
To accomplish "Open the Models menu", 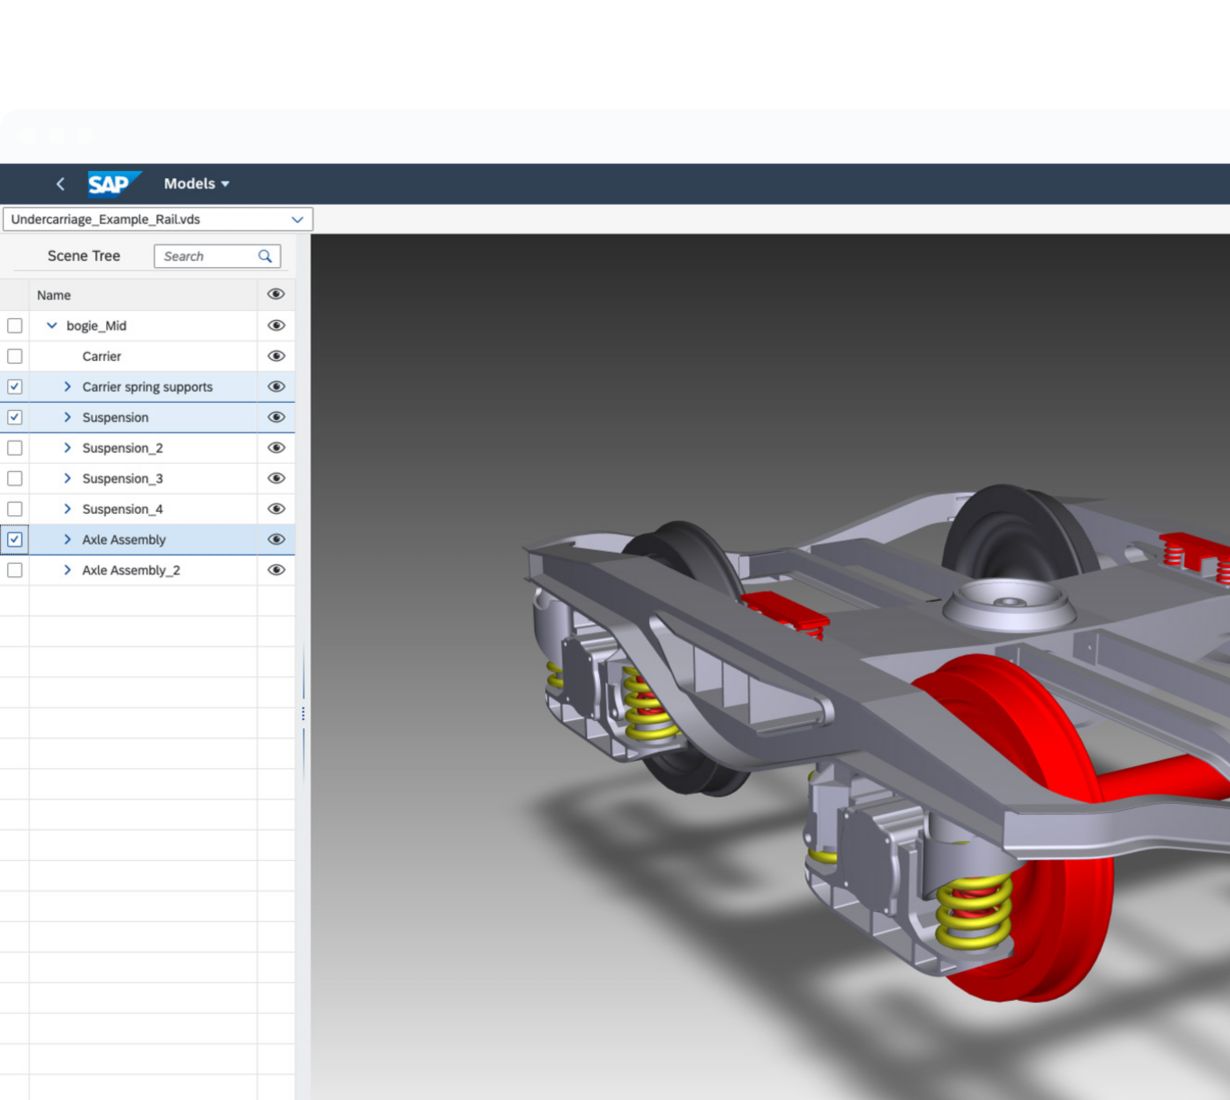I will click(x=196, y=184).
